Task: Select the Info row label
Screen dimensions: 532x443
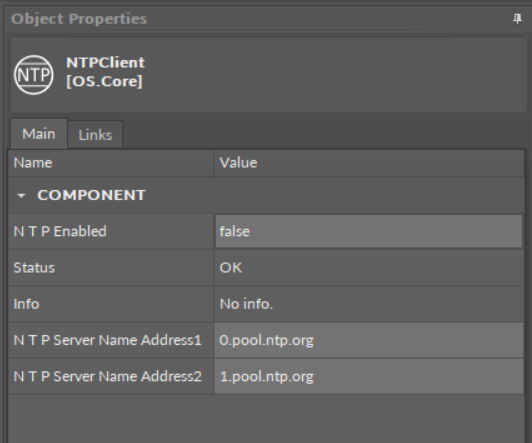Action: [26, 304]
